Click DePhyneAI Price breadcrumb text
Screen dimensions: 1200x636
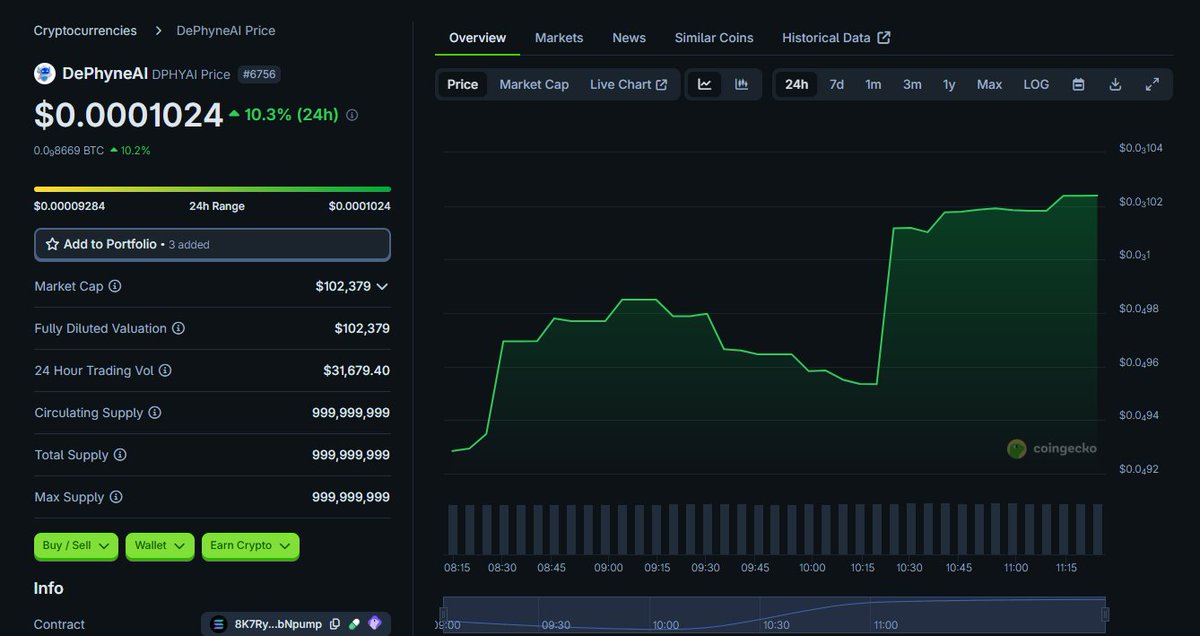(x=226, y=30)
